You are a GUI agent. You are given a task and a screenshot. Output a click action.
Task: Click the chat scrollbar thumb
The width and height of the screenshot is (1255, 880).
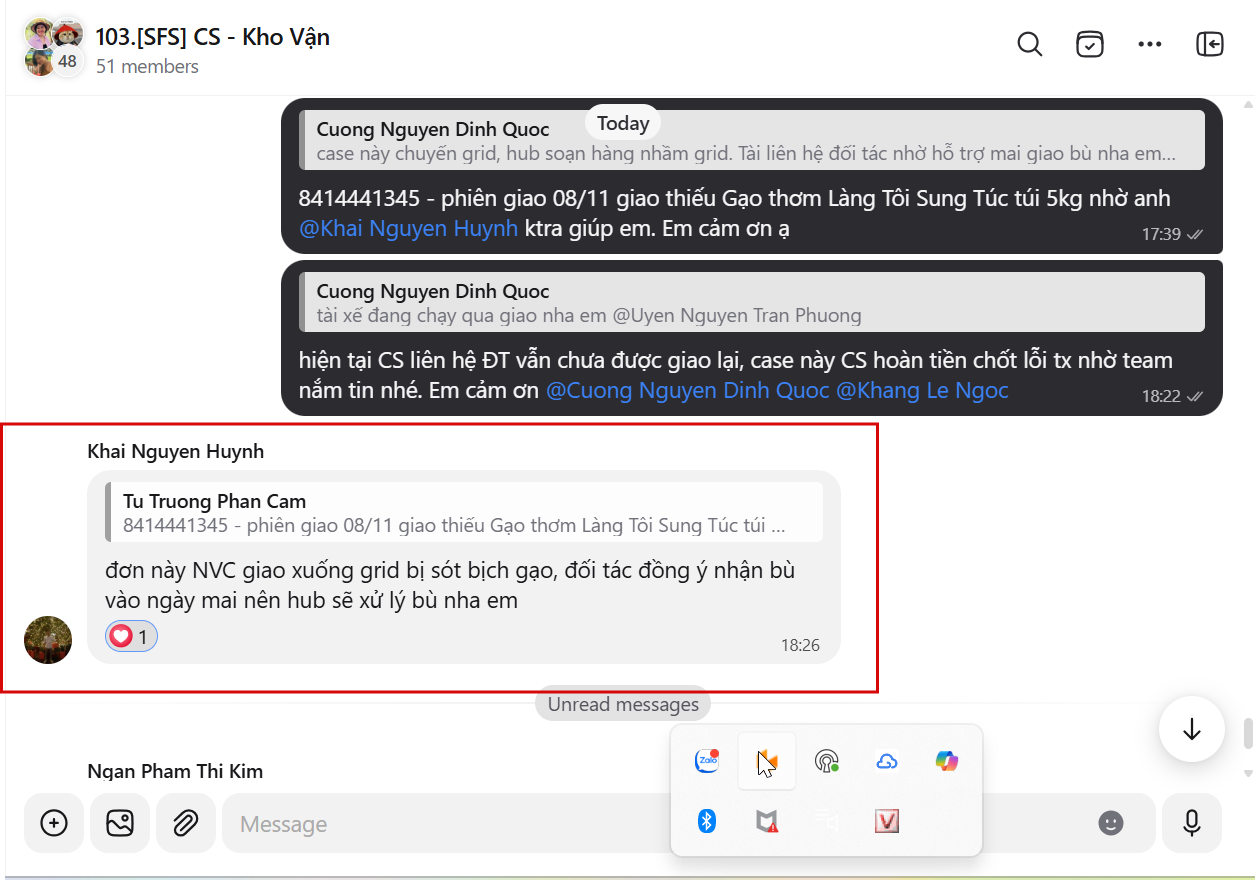[1247, 733]
